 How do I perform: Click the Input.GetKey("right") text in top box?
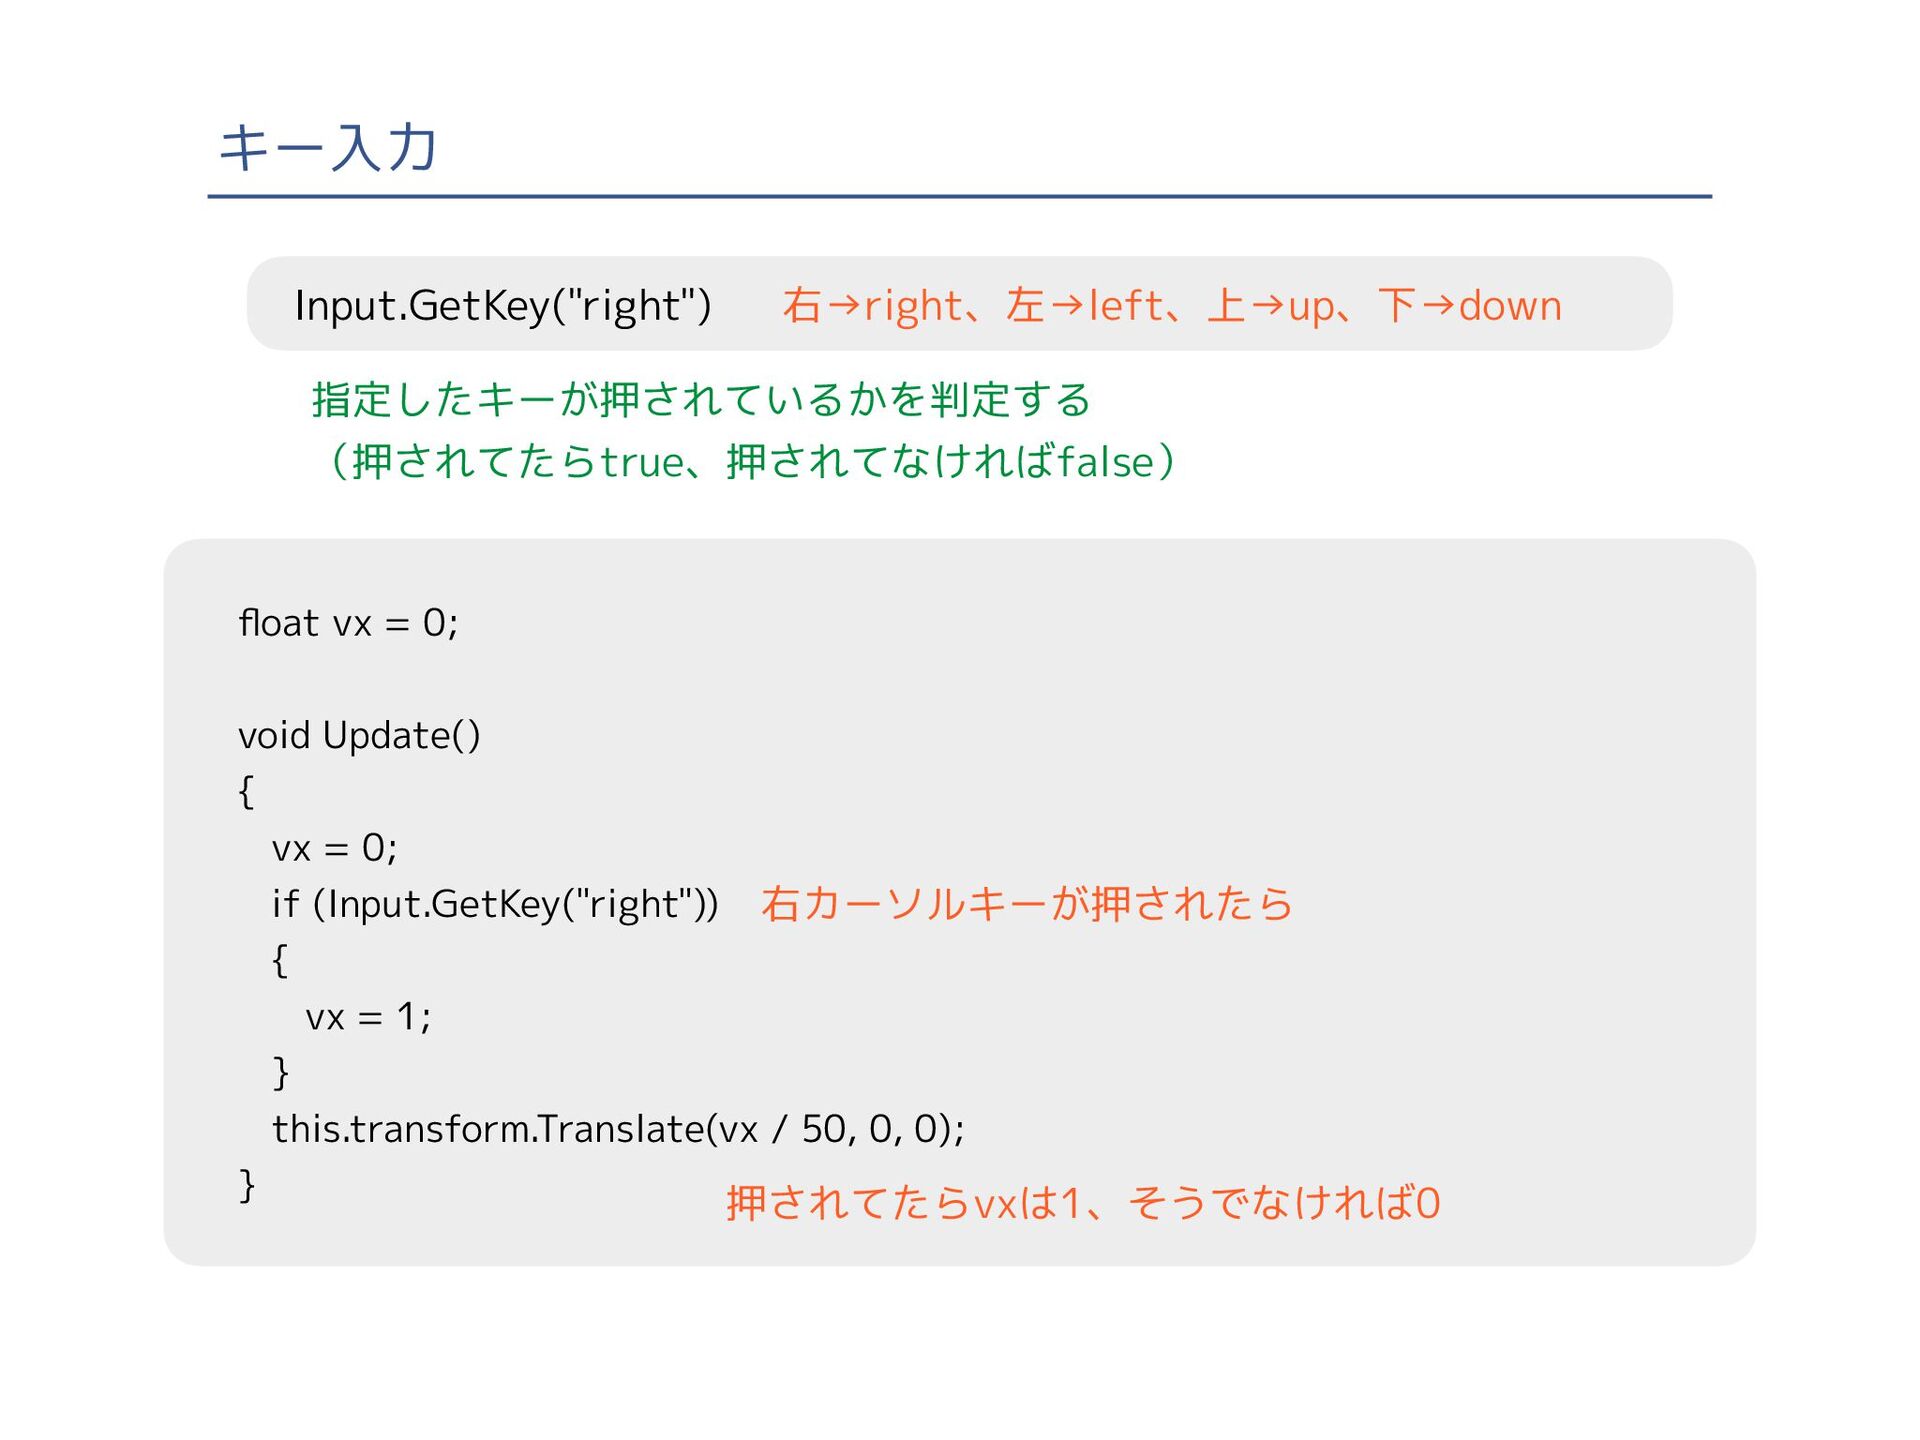click(x=502, y=305)
